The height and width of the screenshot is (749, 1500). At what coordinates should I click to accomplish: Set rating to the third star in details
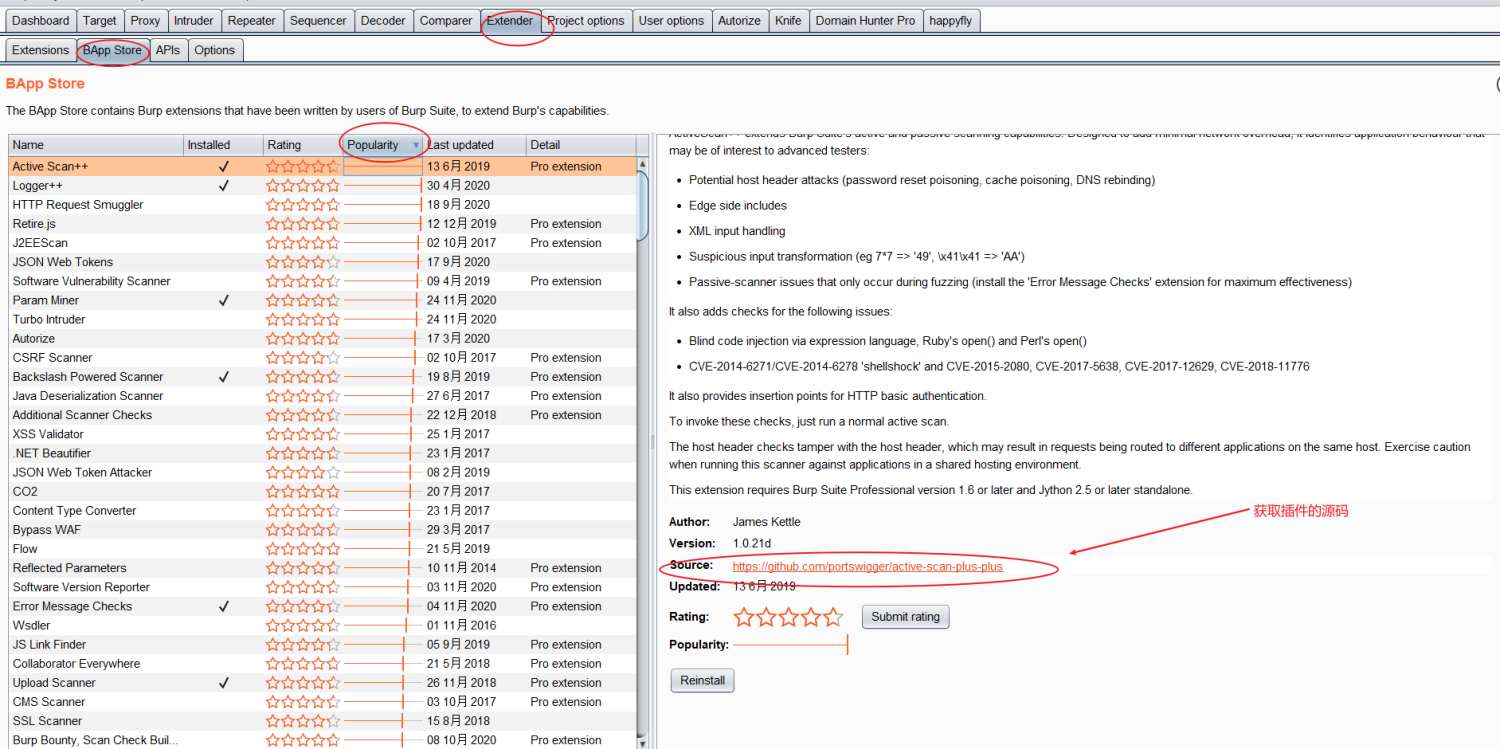tap(788, 617)
